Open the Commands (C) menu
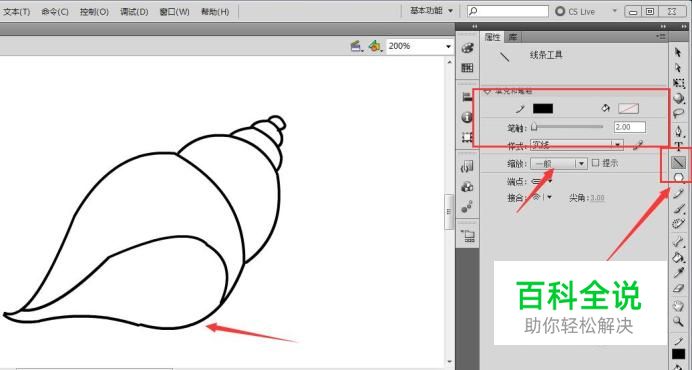The height and width of the screenshot is (370, 692). pos(55,11)
